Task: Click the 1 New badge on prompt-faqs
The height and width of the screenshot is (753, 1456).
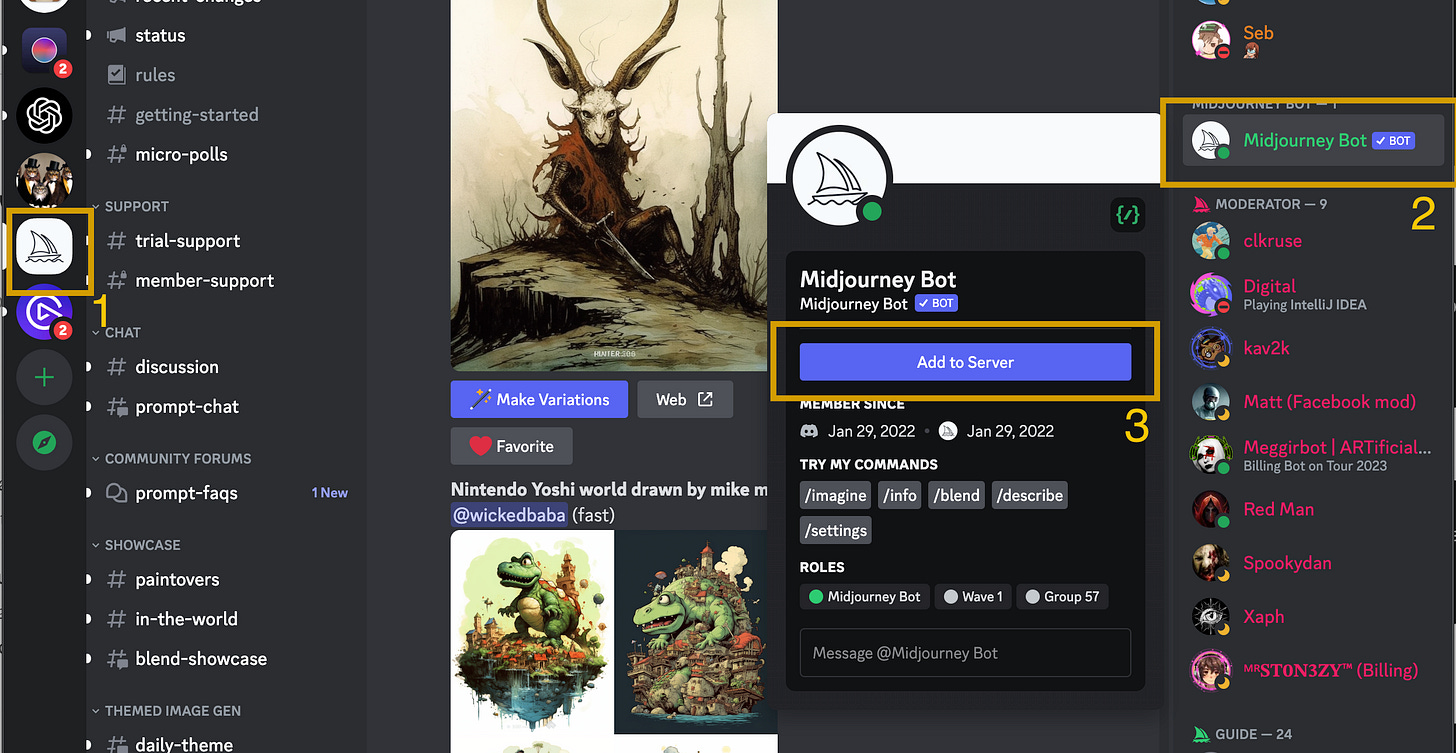Action: point(329,493)
